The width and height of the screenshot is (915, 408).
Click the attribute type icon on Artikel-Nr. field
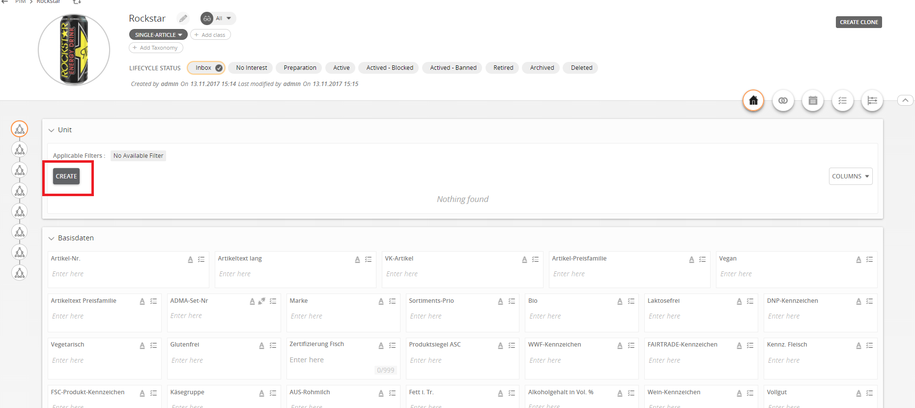[190, 259]
